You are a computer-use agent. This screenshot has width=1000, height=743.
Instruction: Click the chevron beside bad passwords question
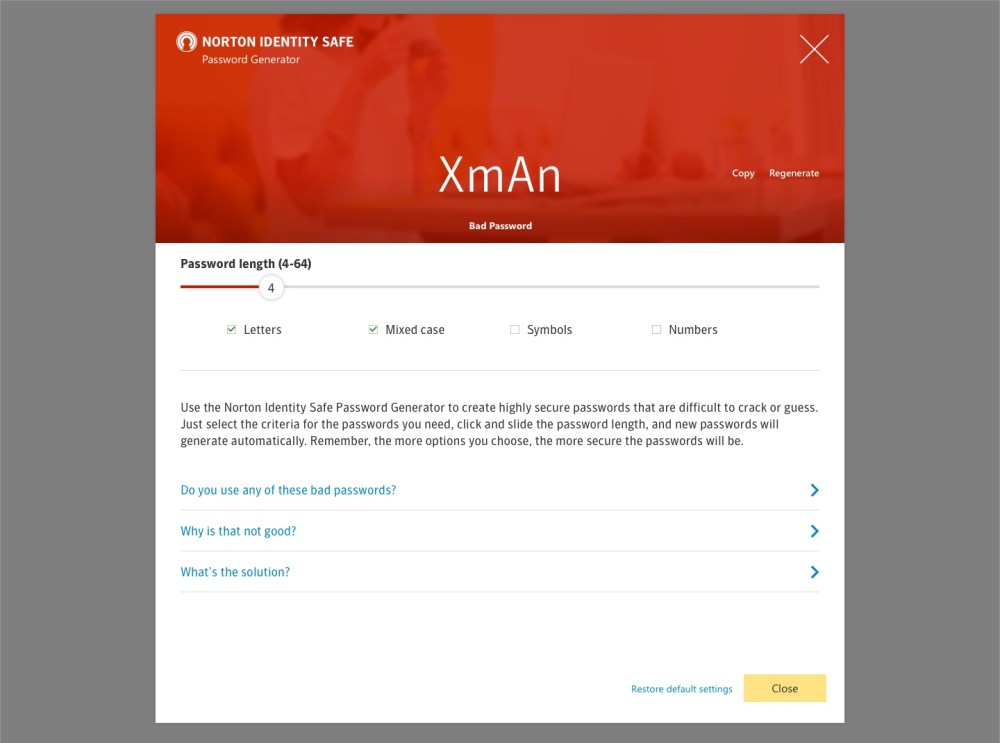click(x=814, y=490)
